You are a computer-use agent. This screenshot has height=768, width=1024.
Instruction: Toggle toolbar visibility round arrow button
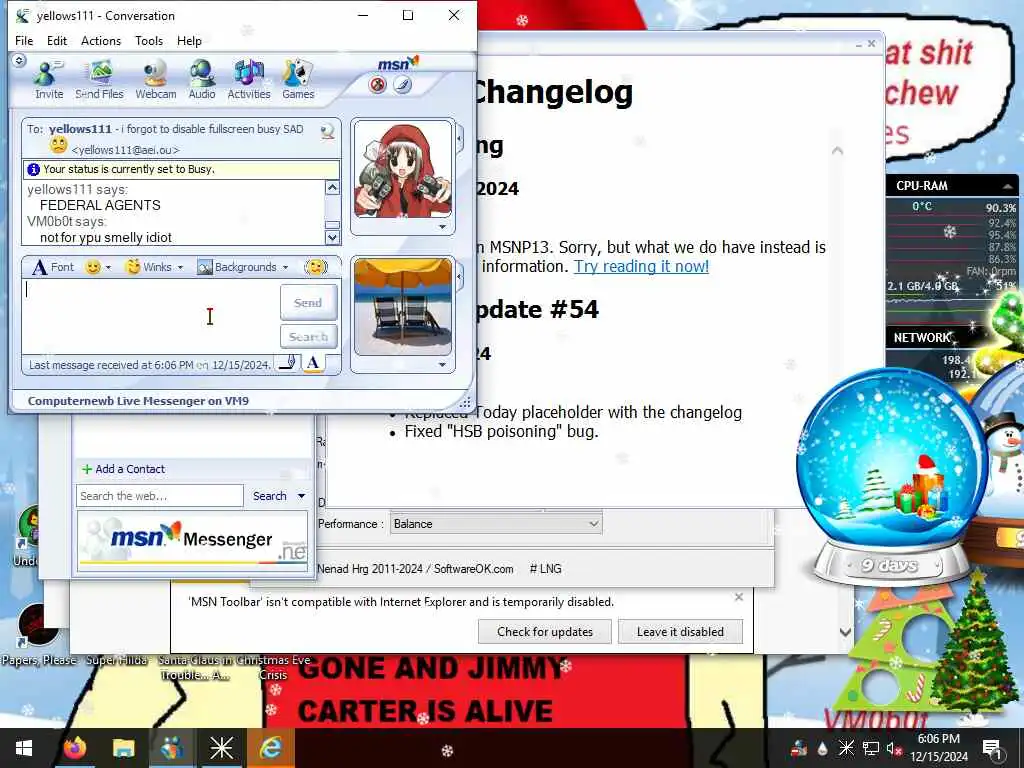[x=19, y=61]
